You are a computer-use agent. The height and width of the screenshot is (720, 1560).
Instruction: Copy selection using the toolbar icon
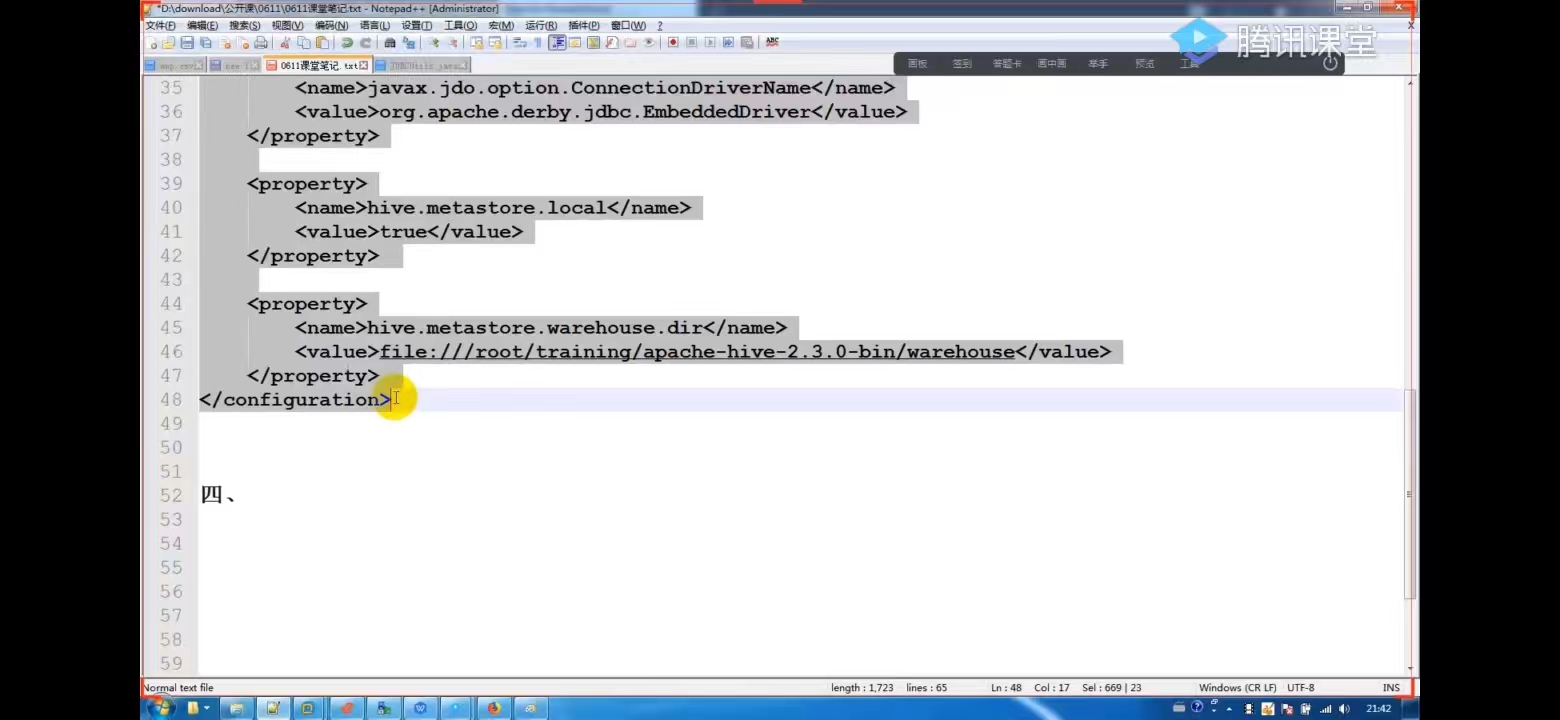[x=303, y=43]
